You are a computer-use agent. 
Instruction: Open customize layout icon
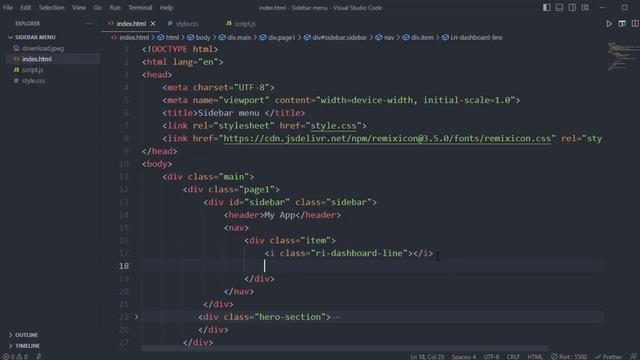click(x=585, y=7)
